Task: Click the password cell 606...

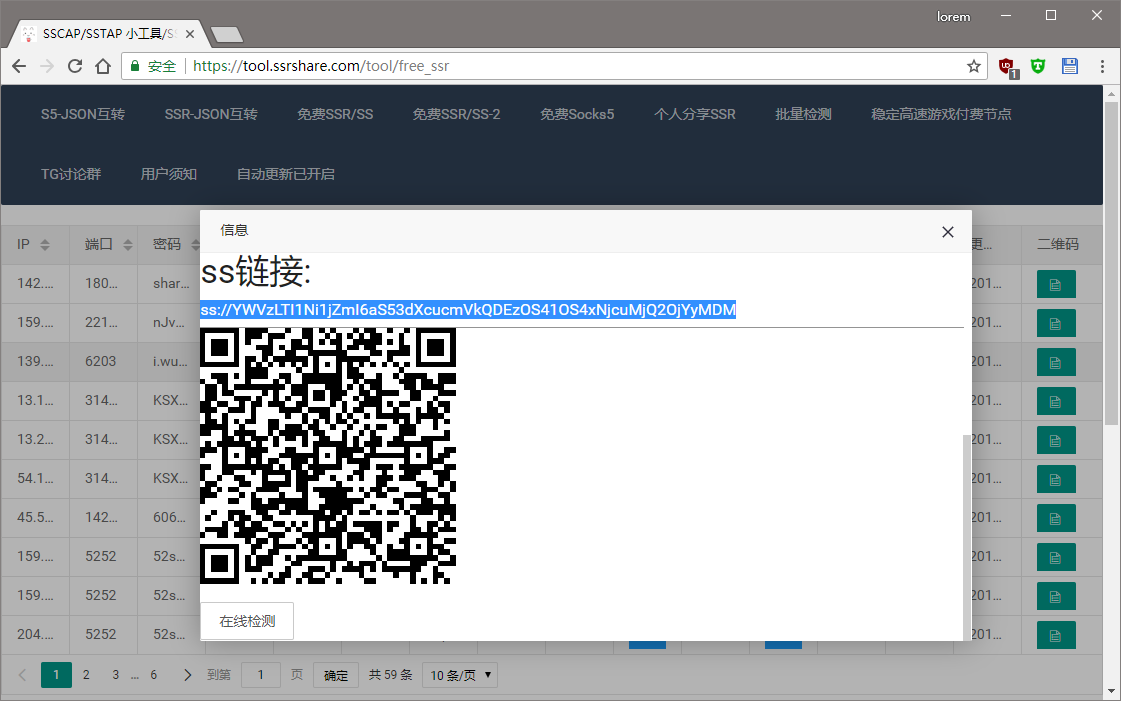Action: click(169, 517)
